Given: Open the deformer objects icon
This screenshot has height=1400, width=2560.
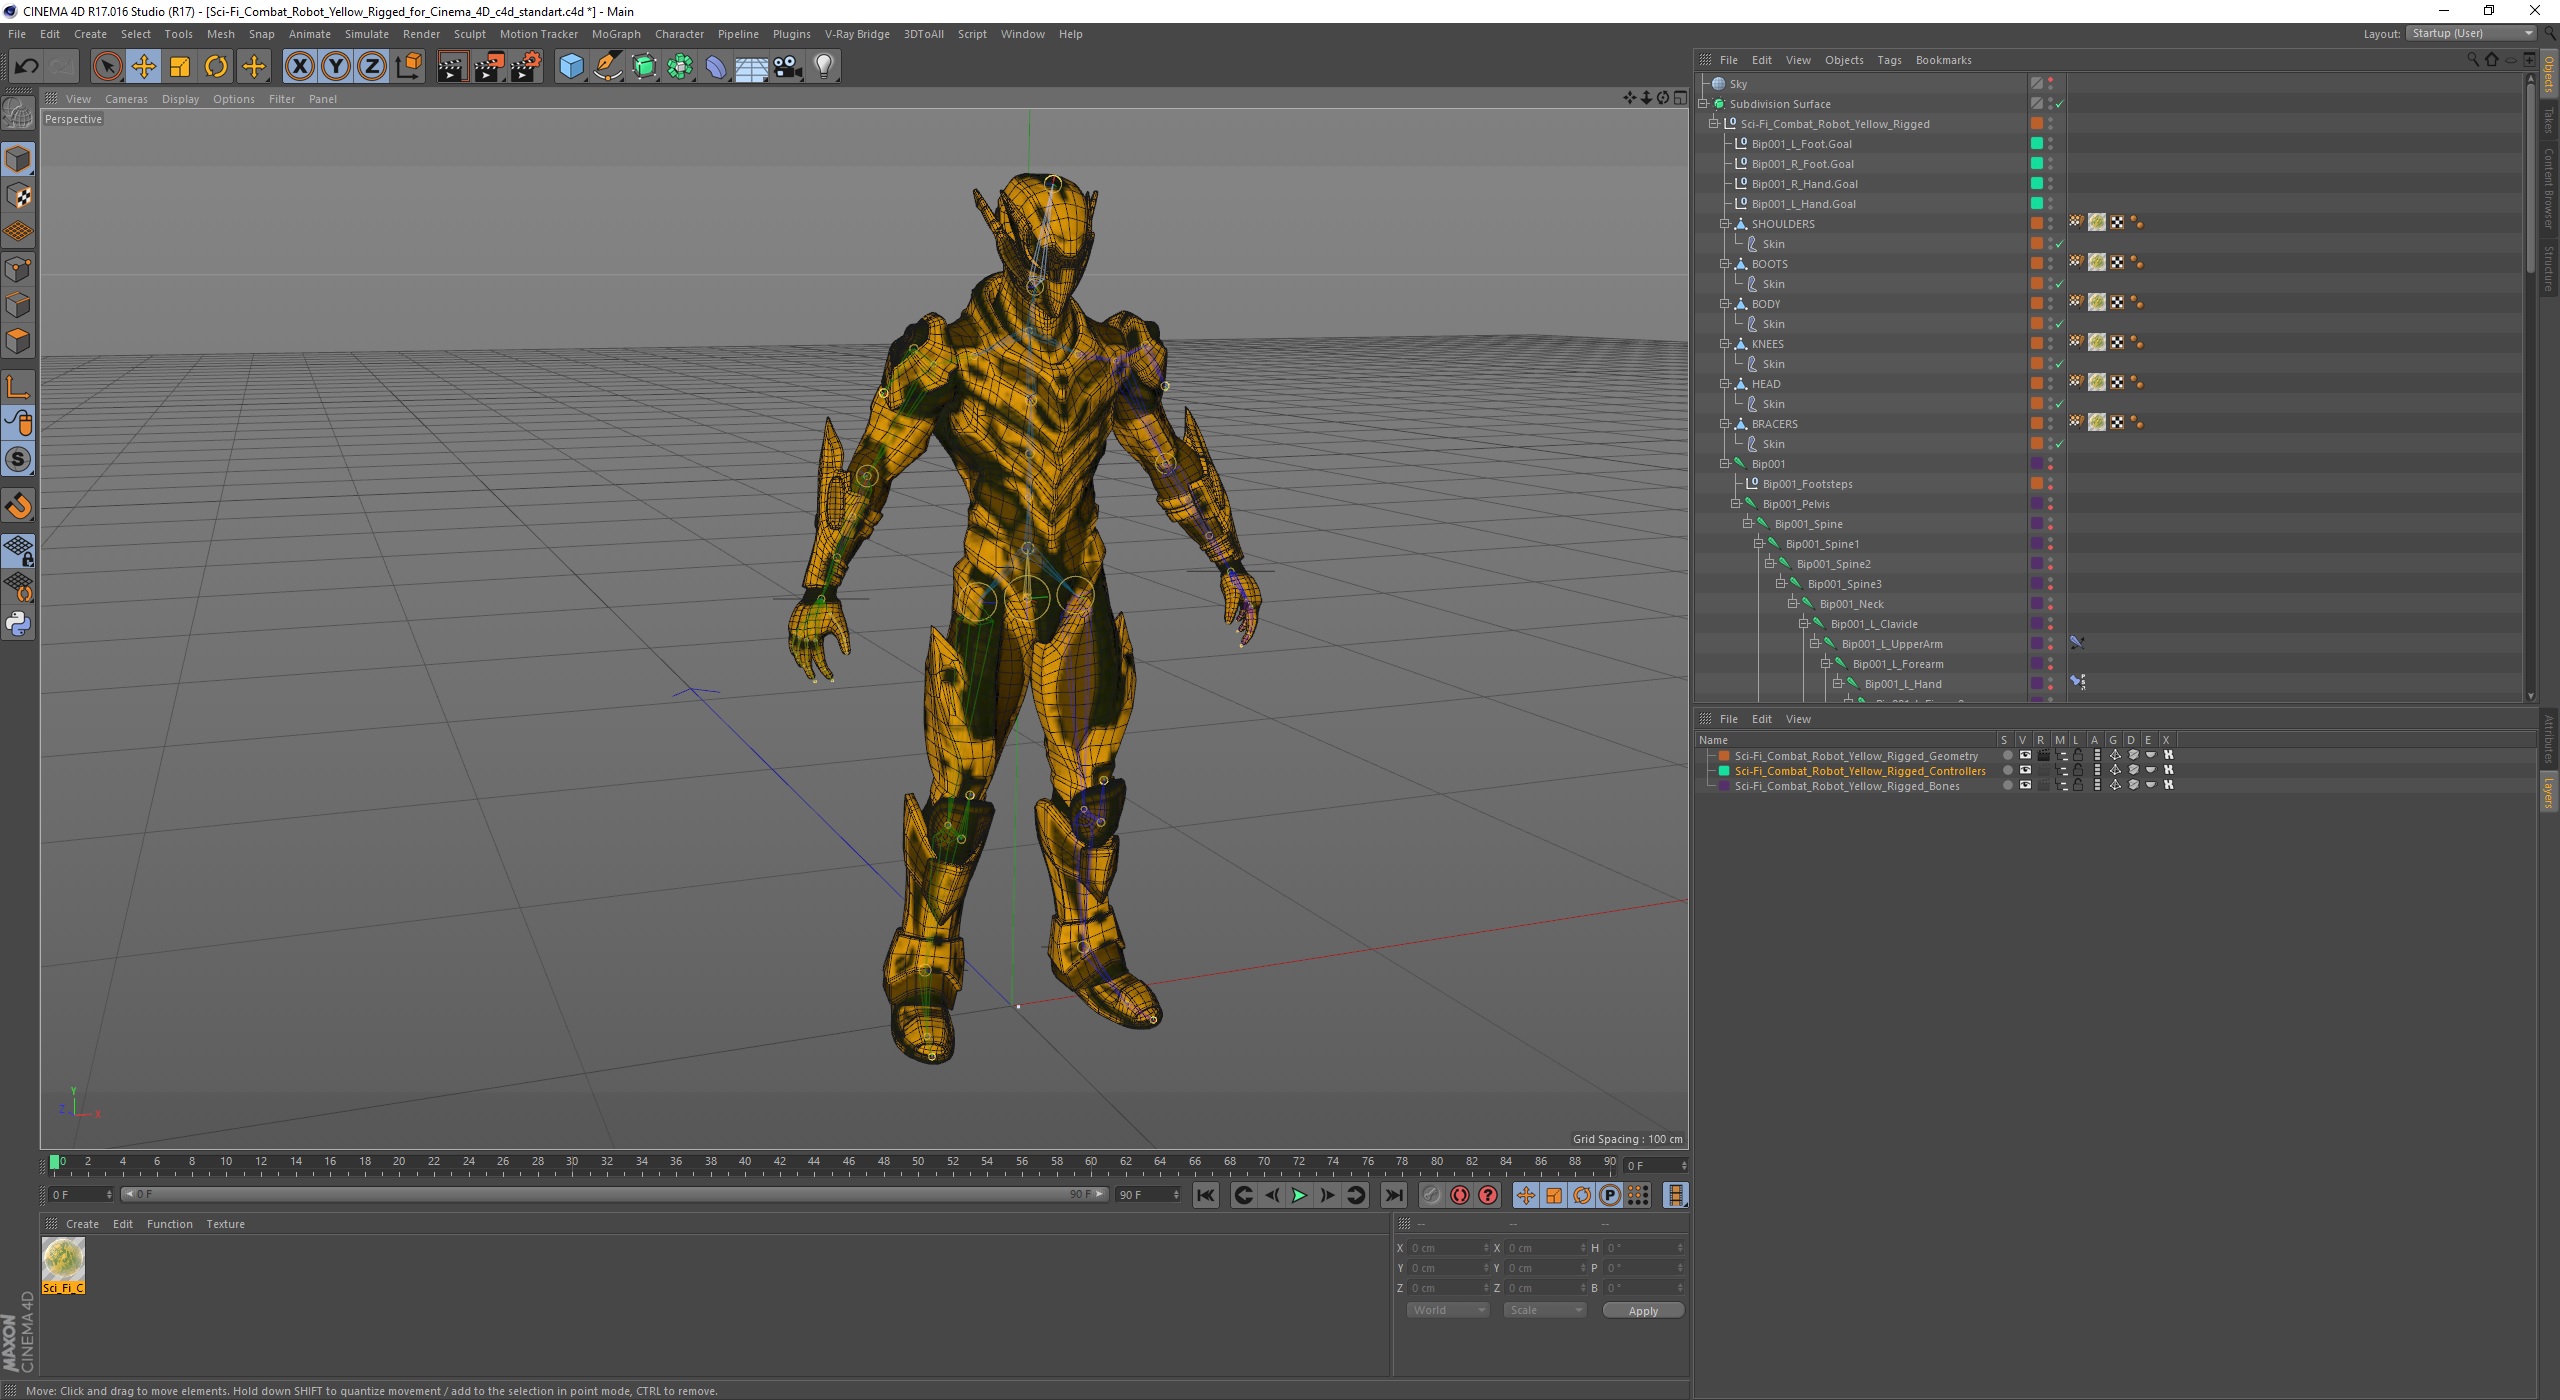Looking at the screenshot, I should click(717, 67).
